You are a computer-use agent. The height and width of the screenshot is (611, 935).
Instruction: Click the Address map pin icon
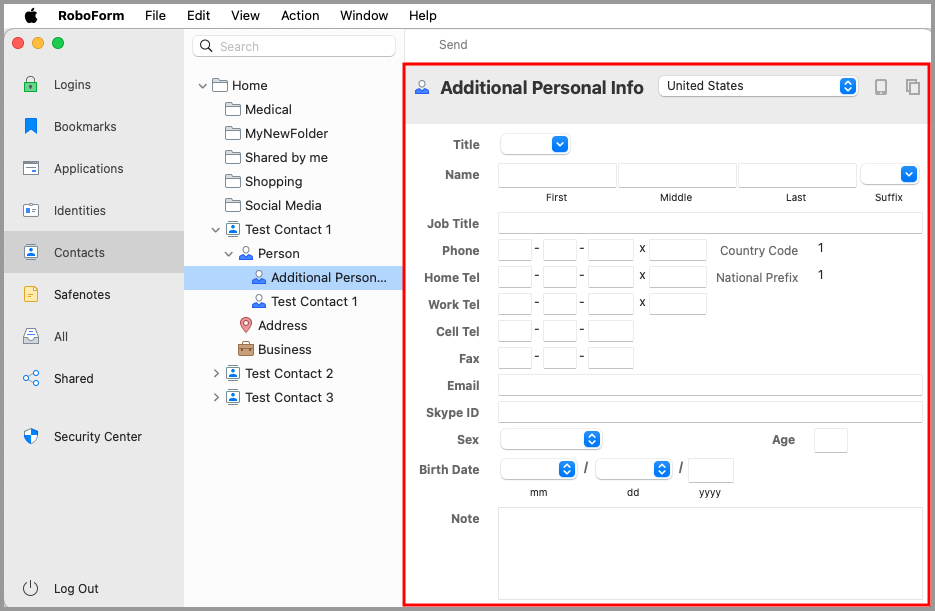coord(246,325)
